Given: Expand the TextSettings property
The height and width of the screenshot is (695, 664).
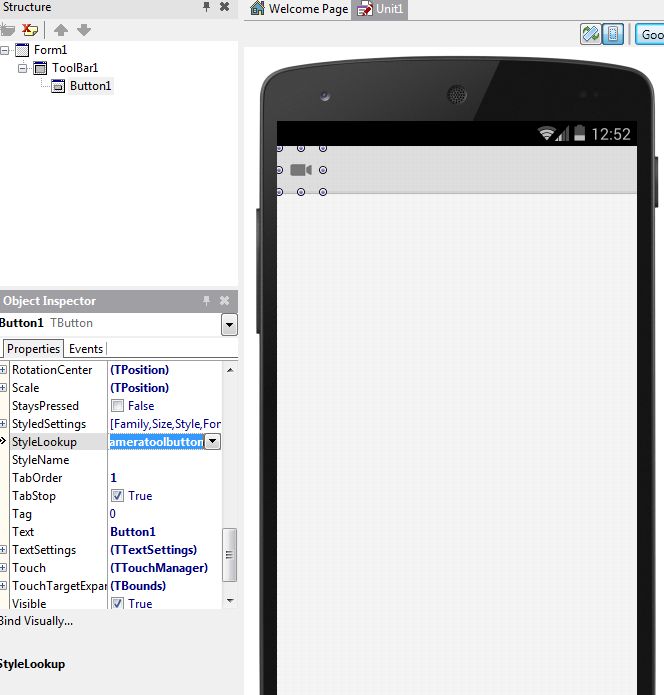Looking at the screenshot, I should (x=3, y=550).
